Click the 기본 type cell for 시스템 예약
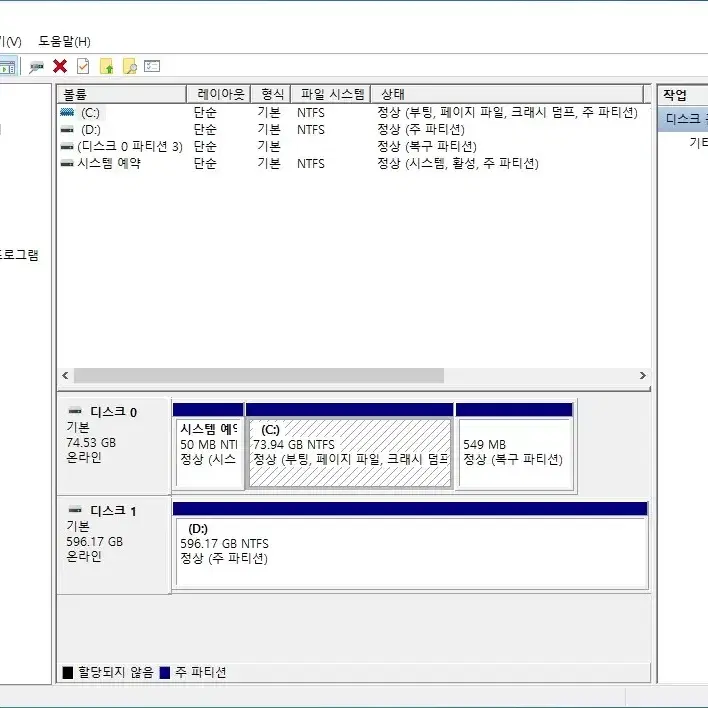 269,163
